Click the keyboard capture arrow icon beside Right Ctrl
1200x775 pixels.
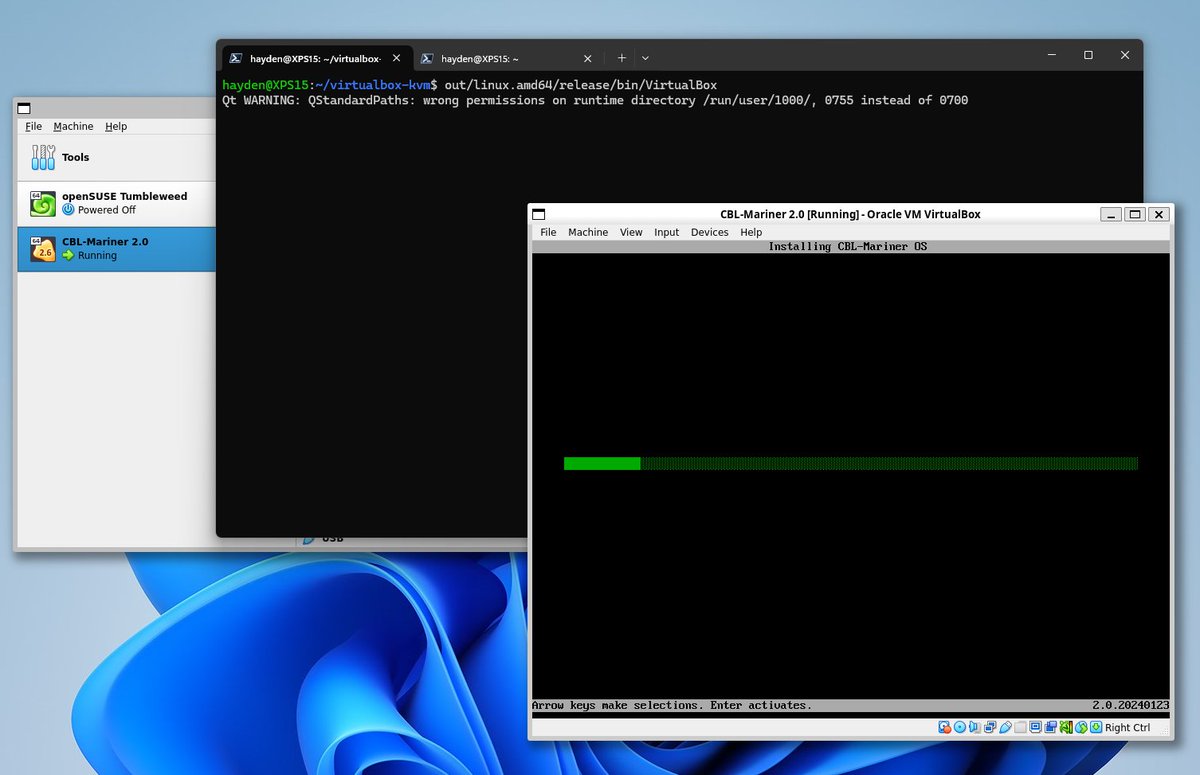1096,727
